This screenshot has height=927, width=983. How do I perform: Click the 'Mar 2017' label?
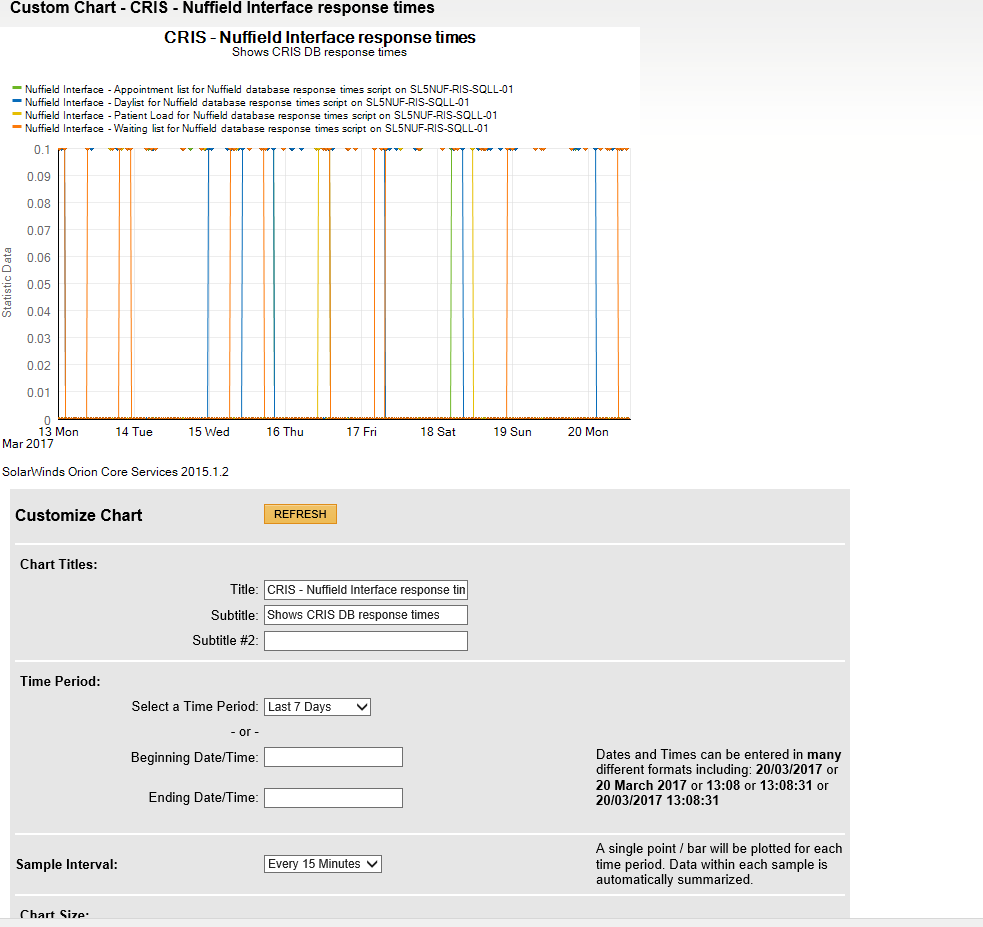[x=28, y=444]
